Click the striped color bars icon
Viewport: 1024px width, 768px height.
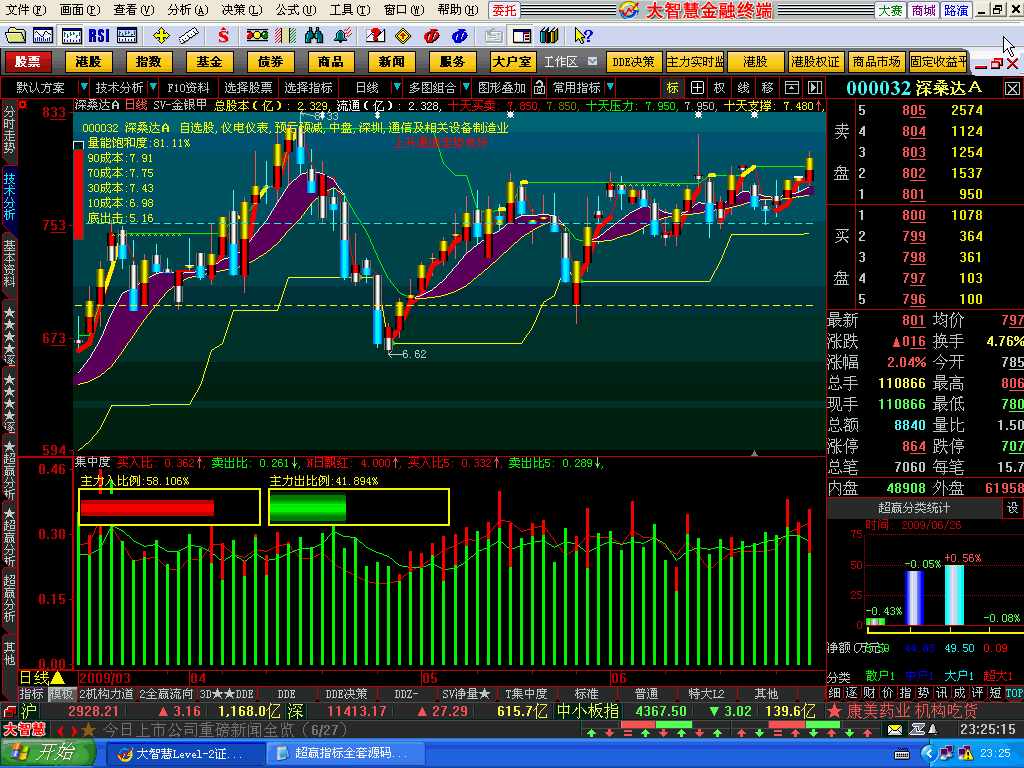tap(285, 36)
